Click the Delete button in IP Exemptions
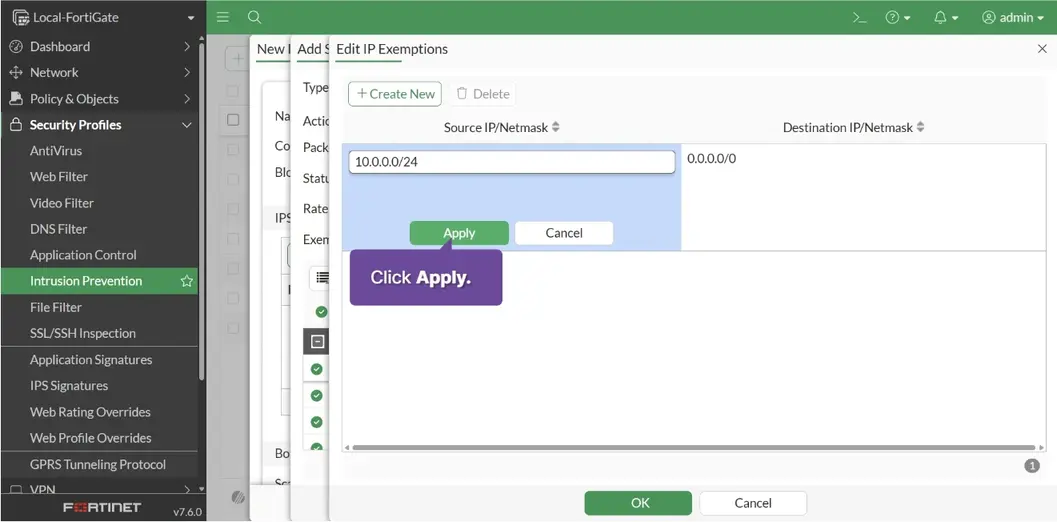Viewport: 1057px width, 522px height. pyautogui.click(x=483, y=94)
